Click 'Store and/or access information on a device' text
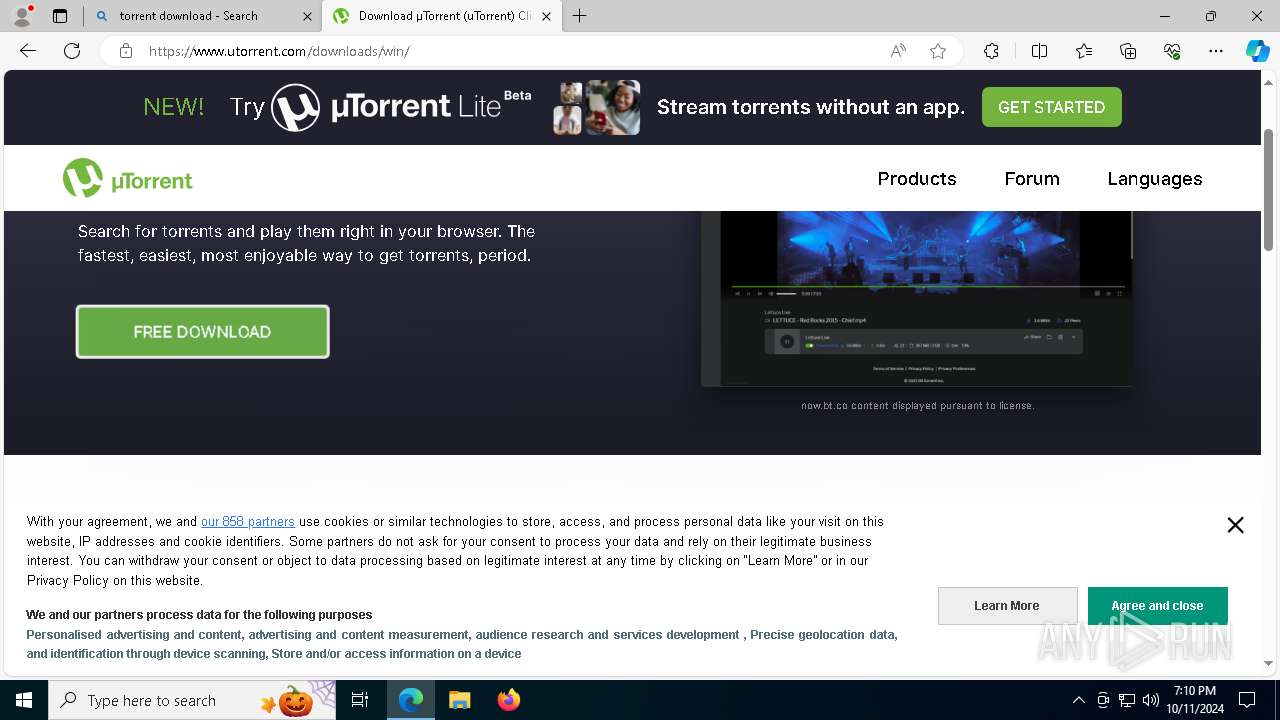The height and width of the screenshot is (720, 1280). (396, 654)
